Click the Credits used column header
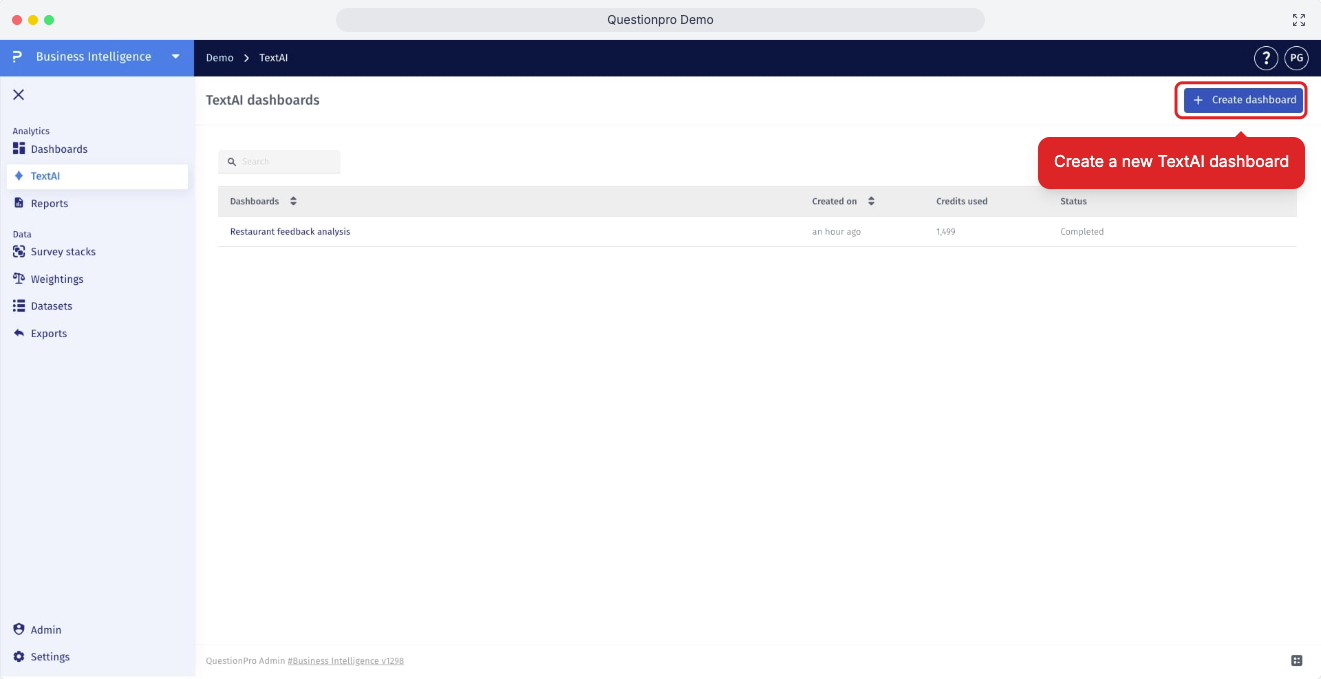 click(x=961, y=201)
